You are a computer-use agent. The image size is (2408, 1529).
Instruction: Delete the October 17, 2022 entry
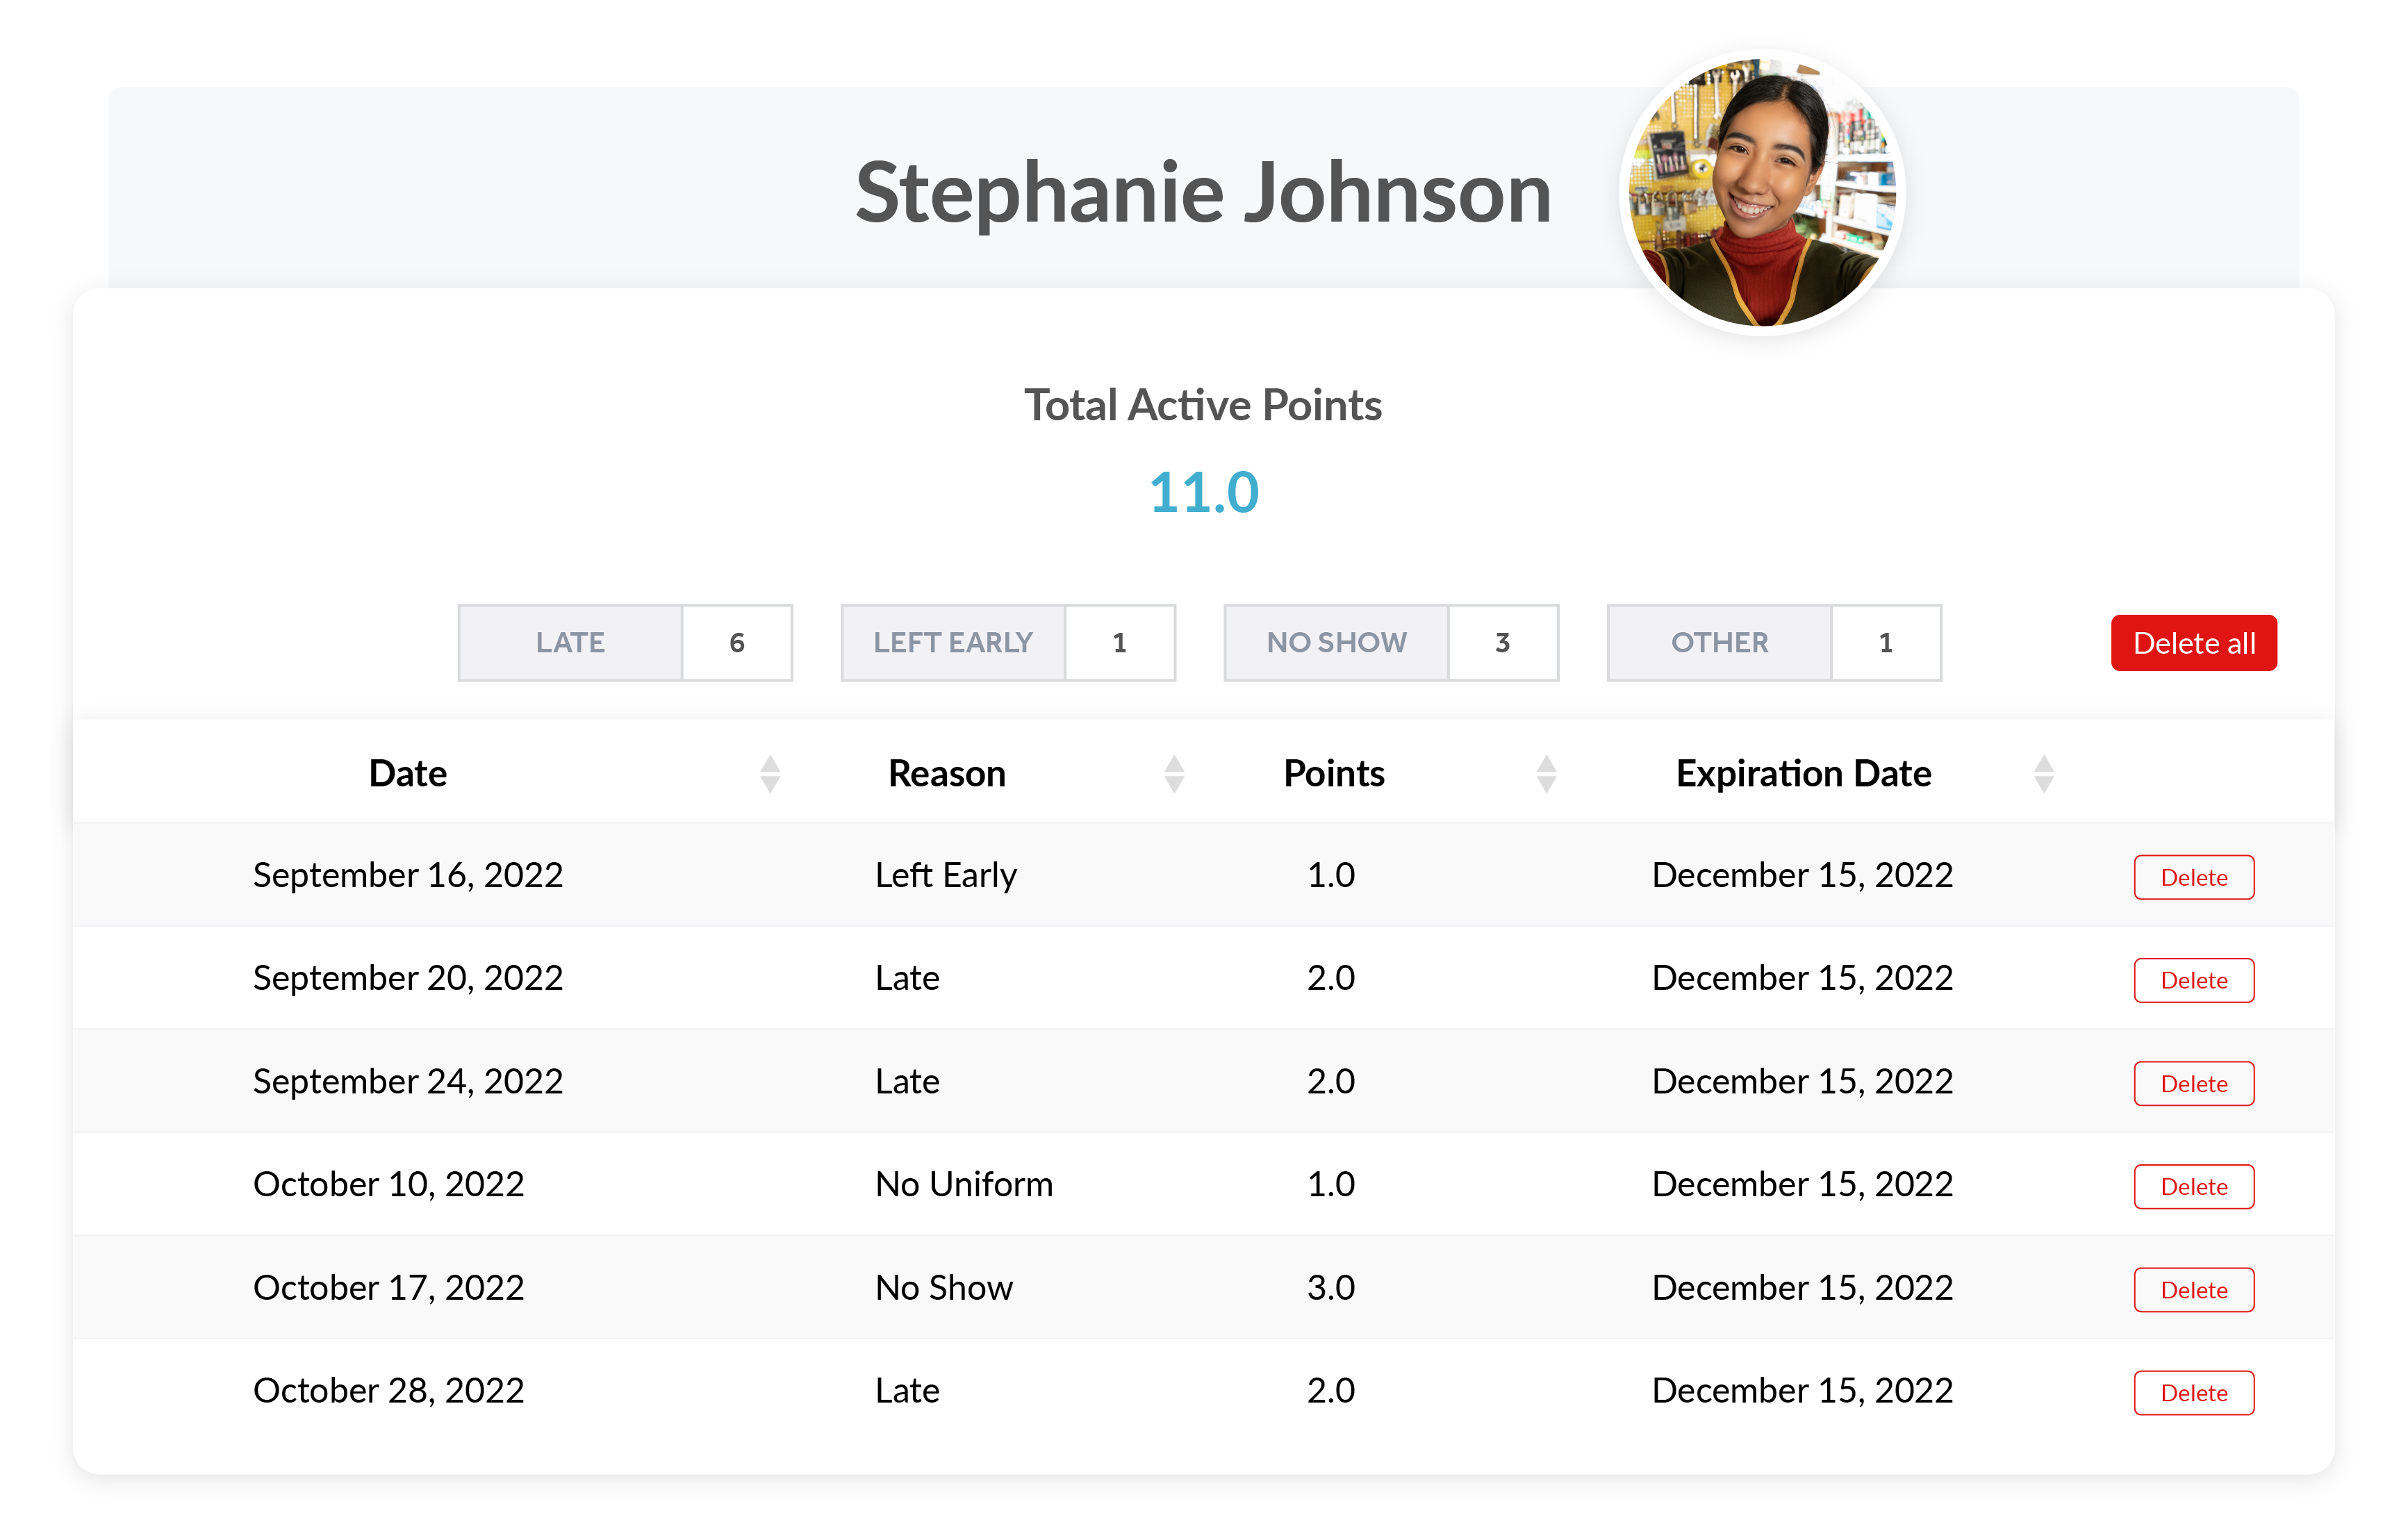tap(2194, 1290)
